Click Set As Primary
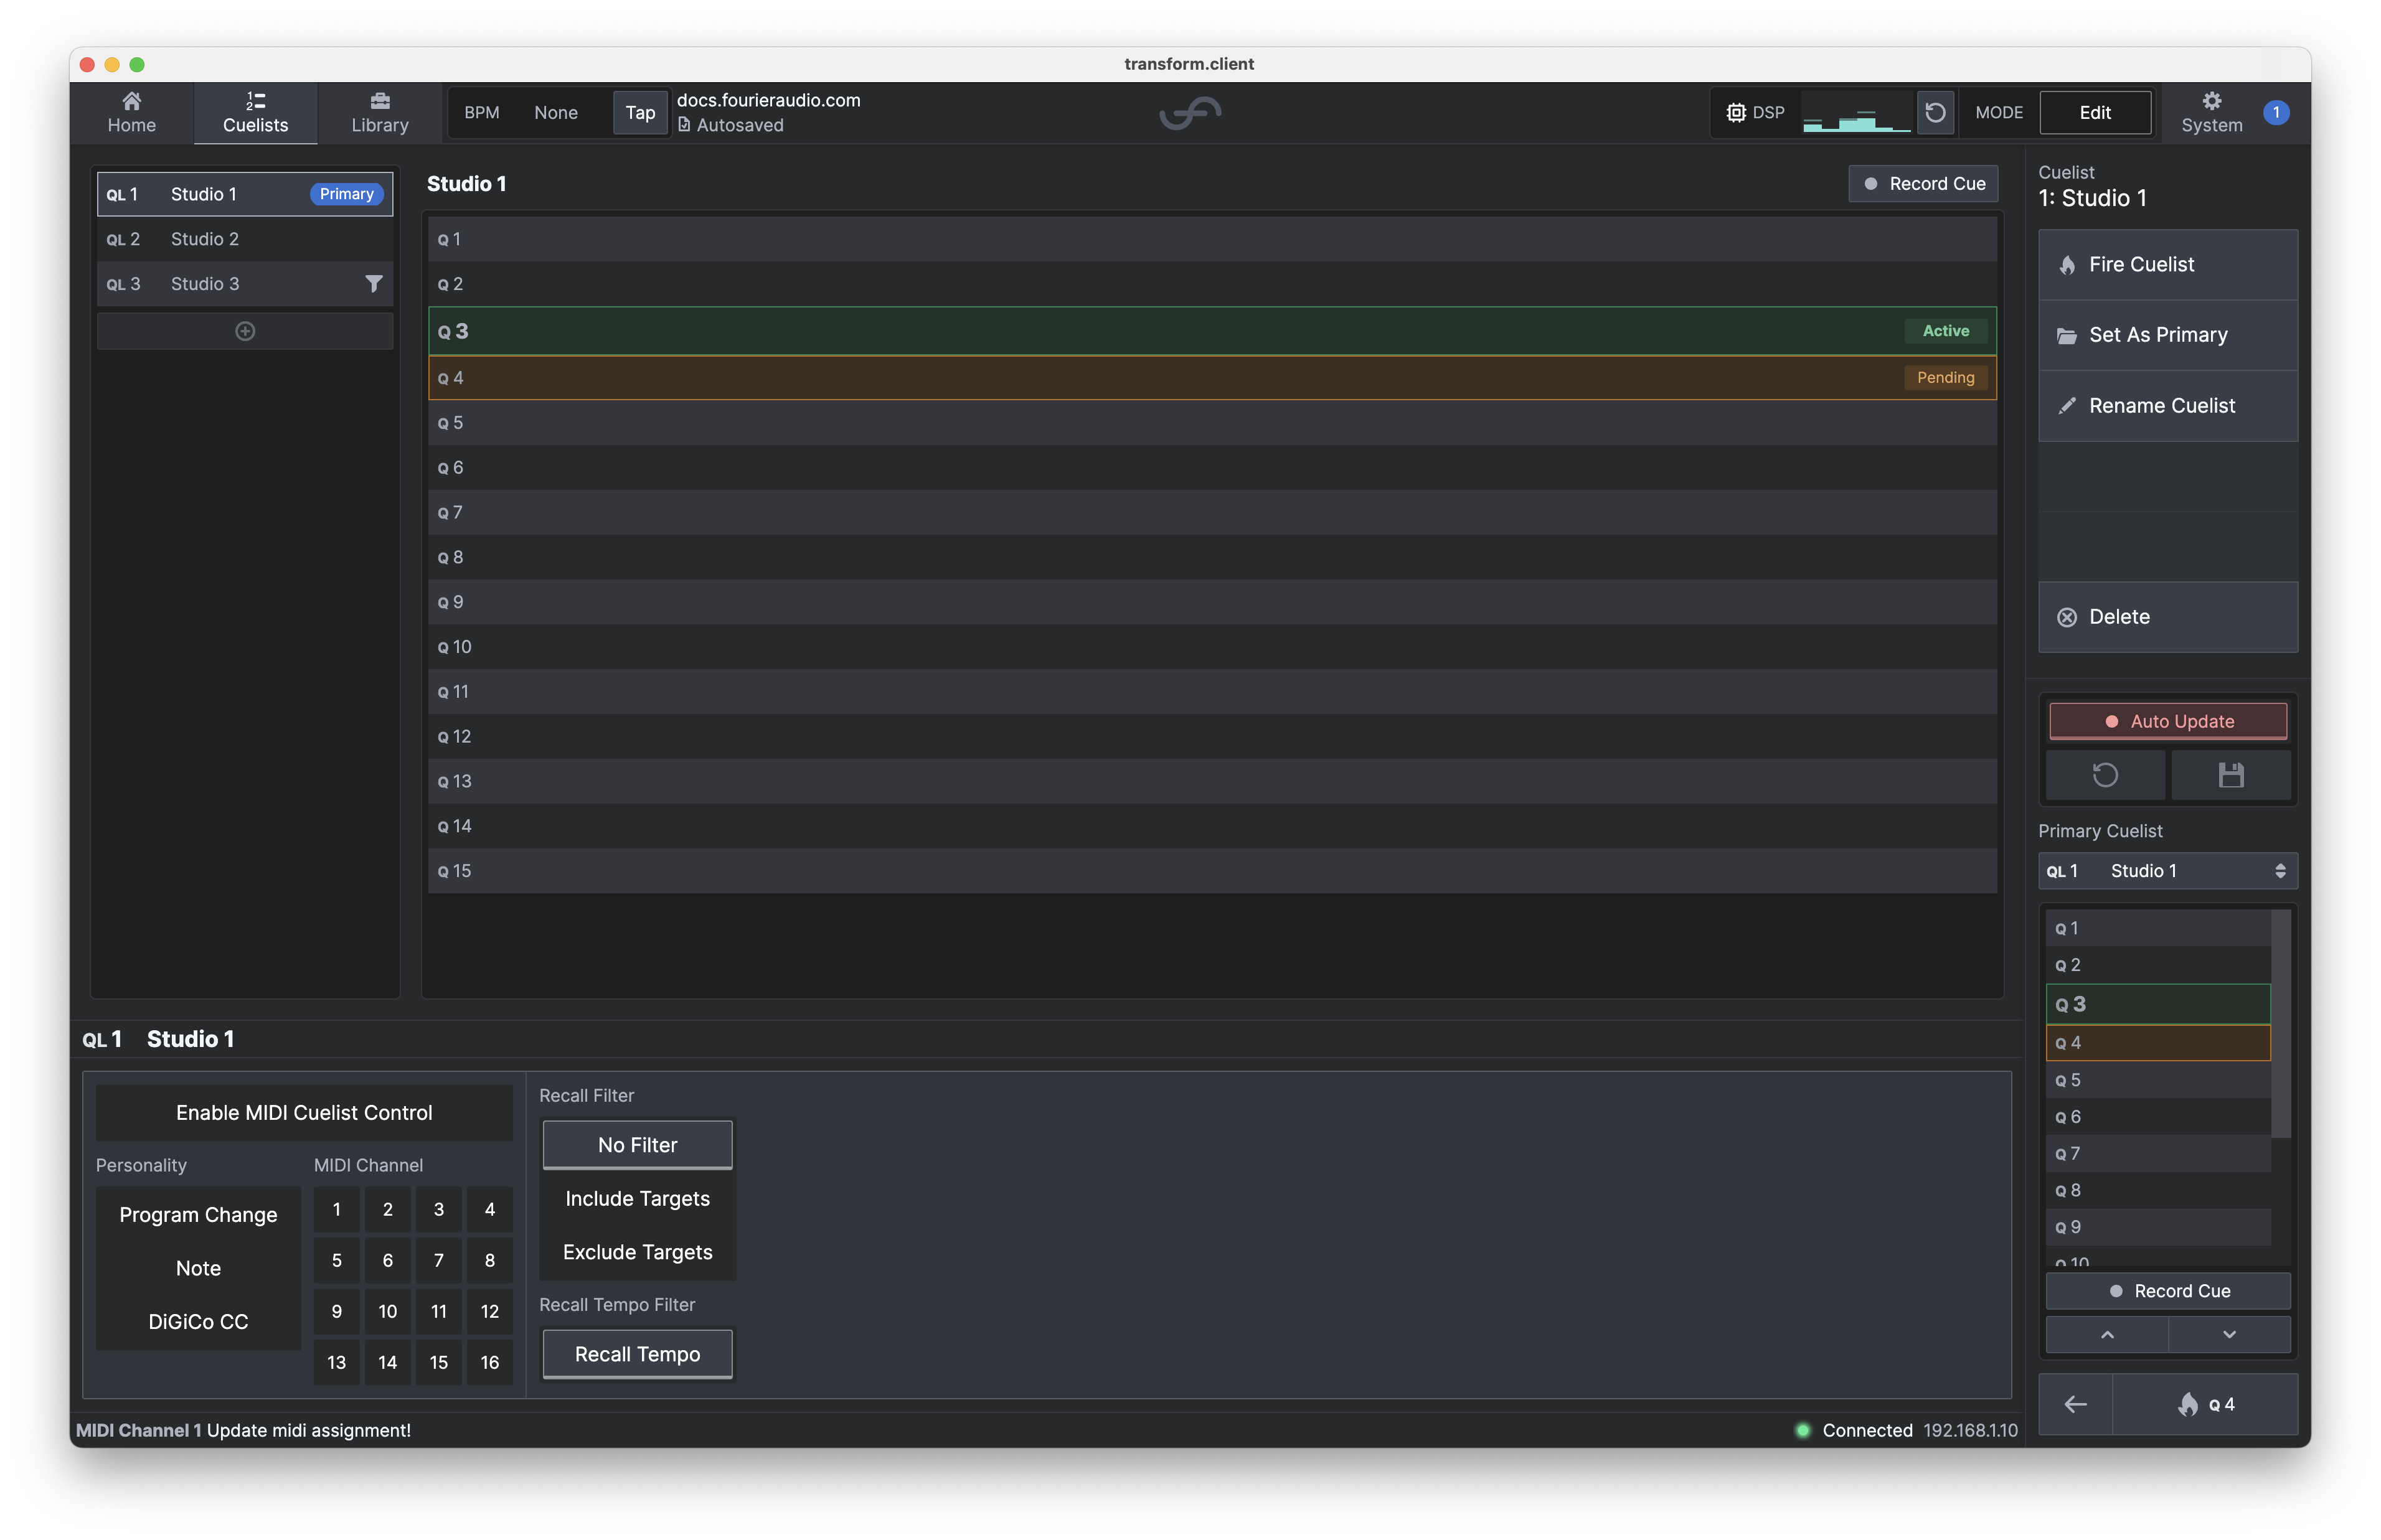 click(2167, 335)
